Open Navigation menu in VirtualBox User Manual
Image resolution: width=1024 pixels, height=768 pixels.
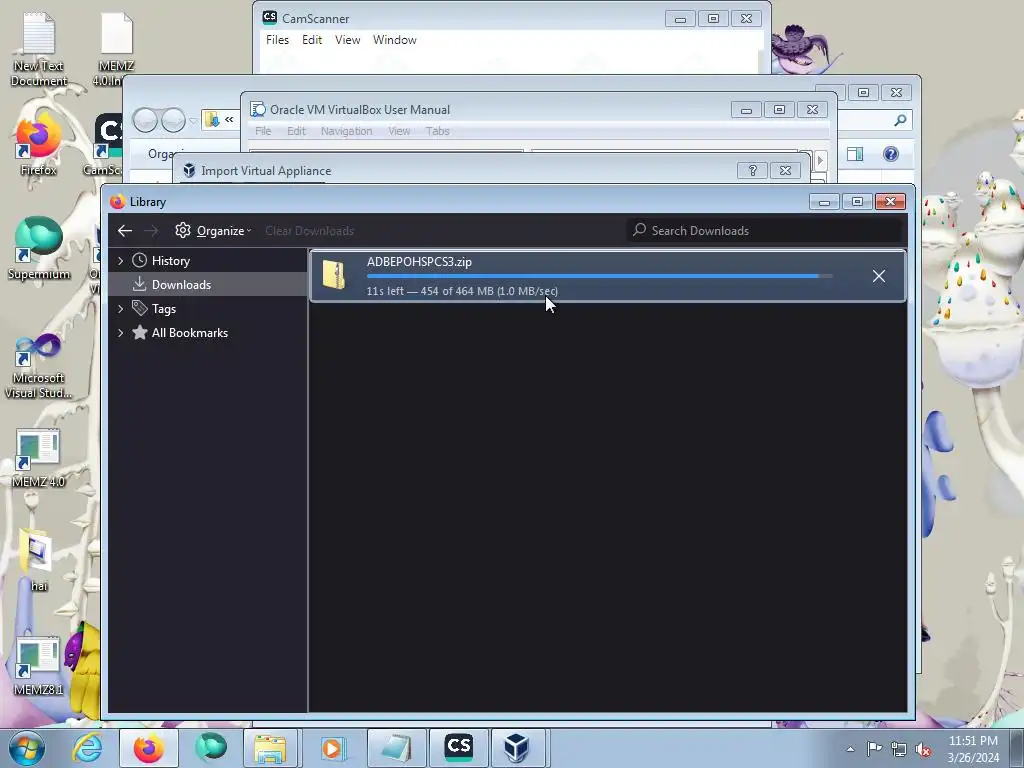[x=346, y=131]
